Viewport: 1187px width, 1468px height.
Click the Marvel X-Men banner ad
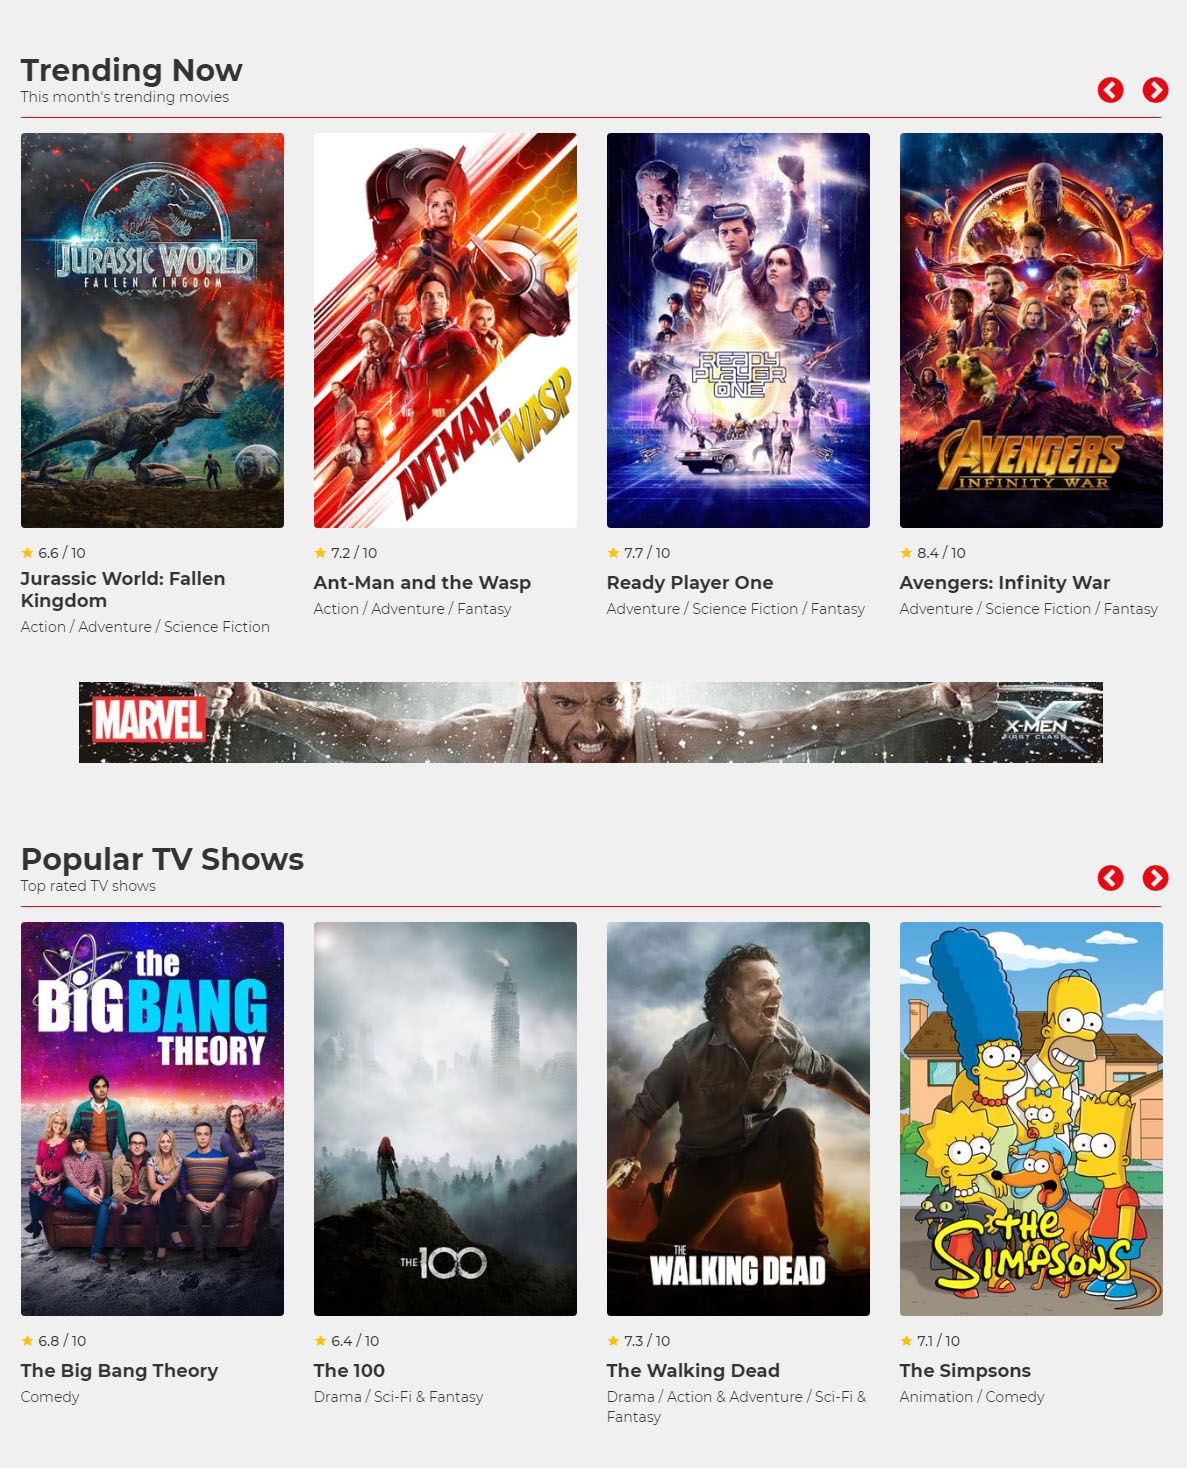[591, 722]
